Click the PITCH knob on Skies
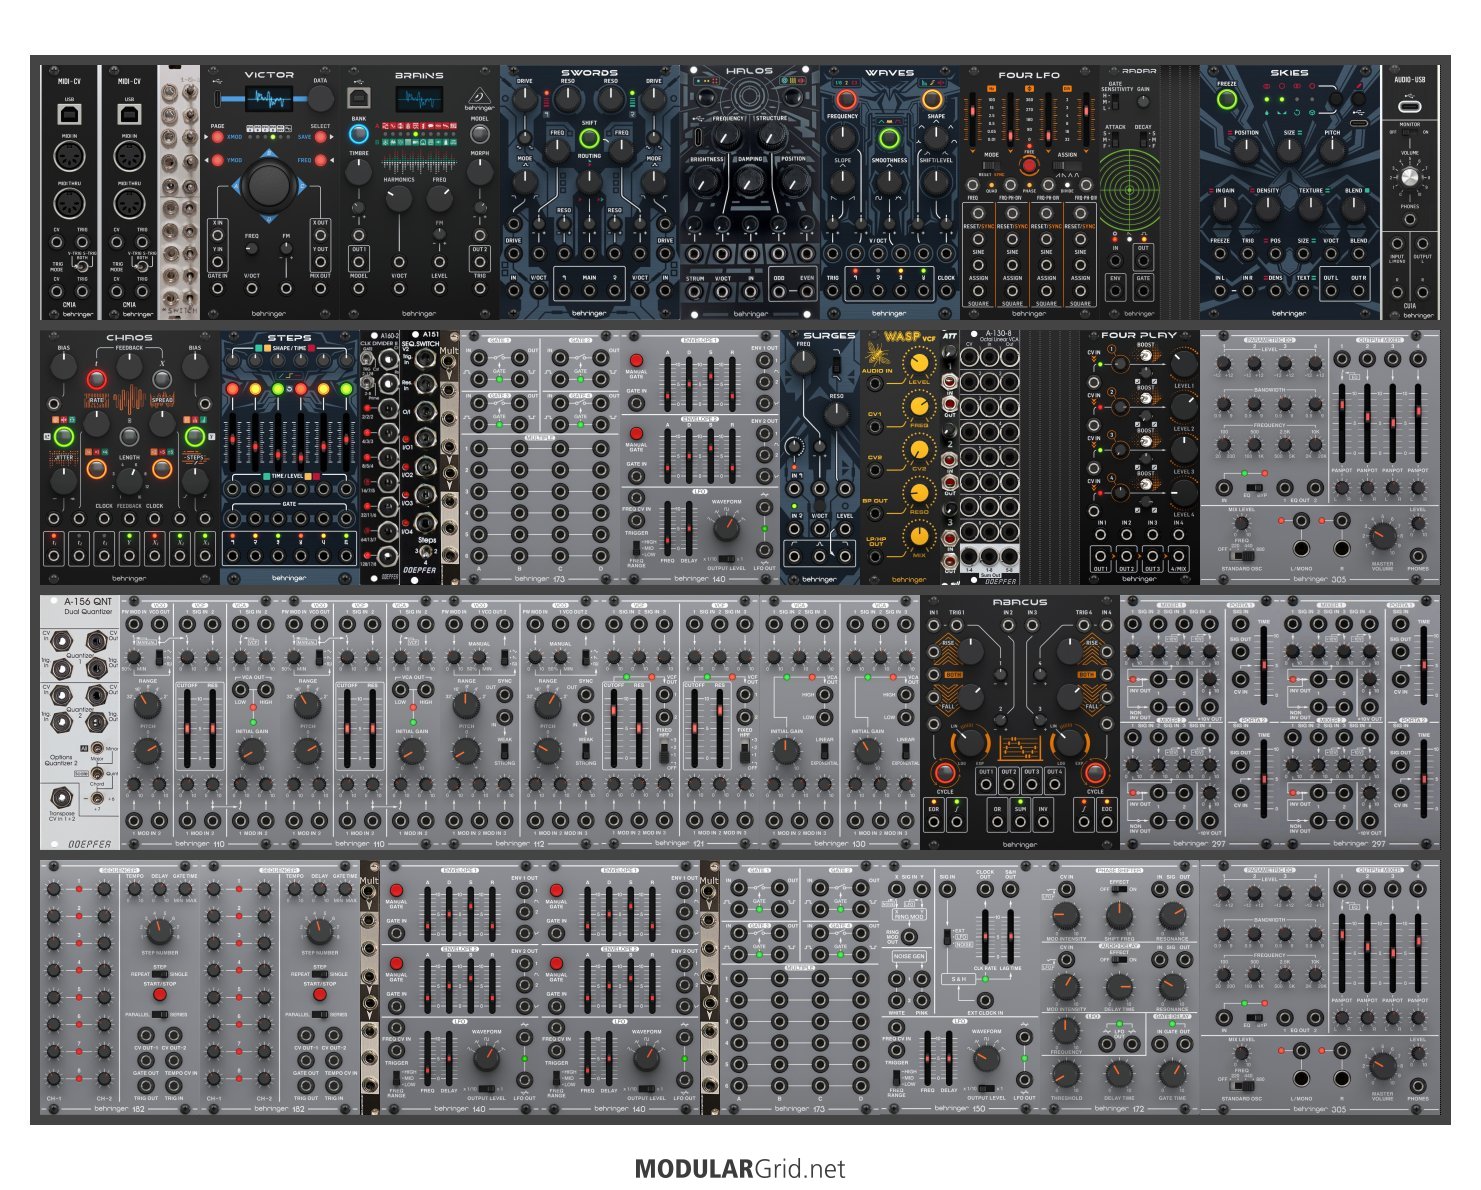The width and height of the screenshot is (1481, 1190). pos(1332,150)
